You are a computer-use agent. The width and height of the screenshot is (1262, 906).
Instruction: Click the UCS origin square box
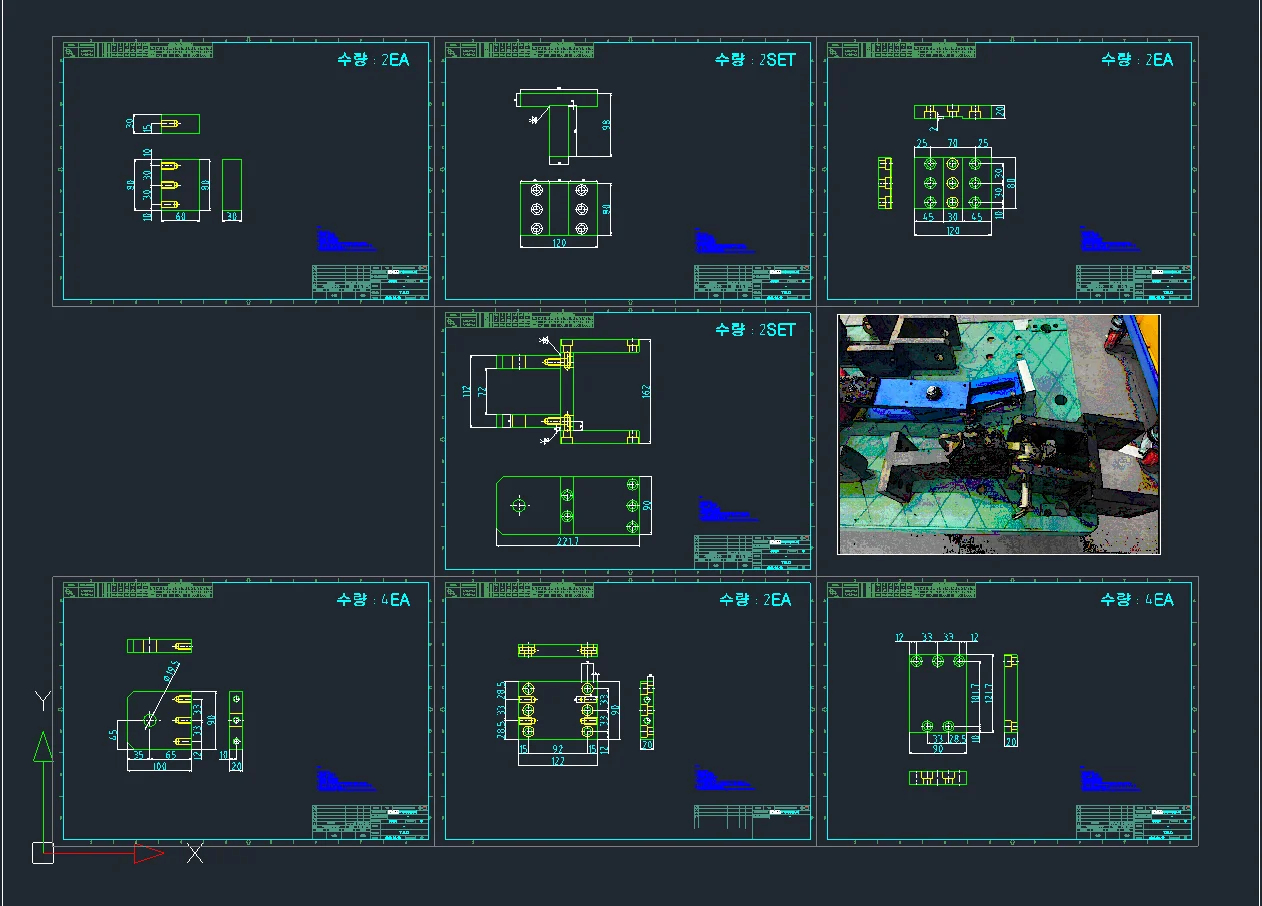[42, 853]
